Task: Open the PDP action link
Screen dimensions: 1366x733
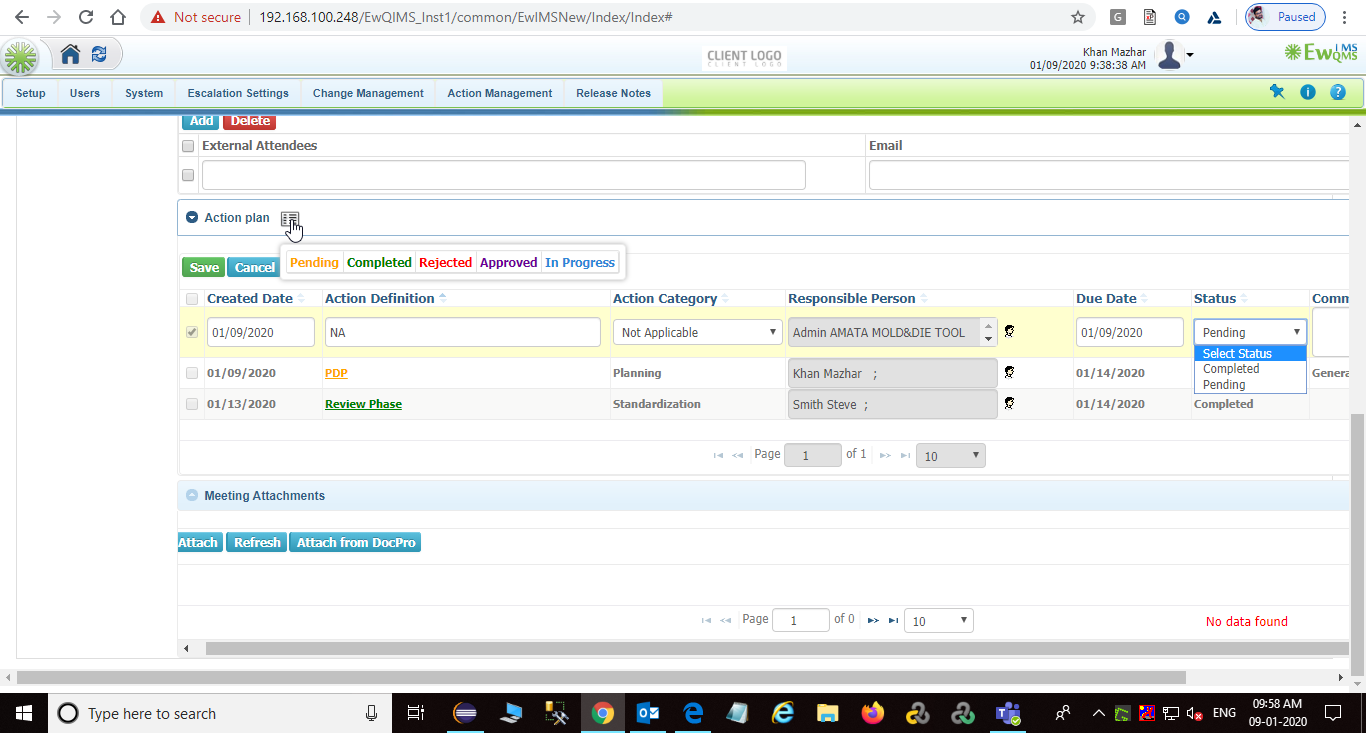Action: [x=336, y=373]
